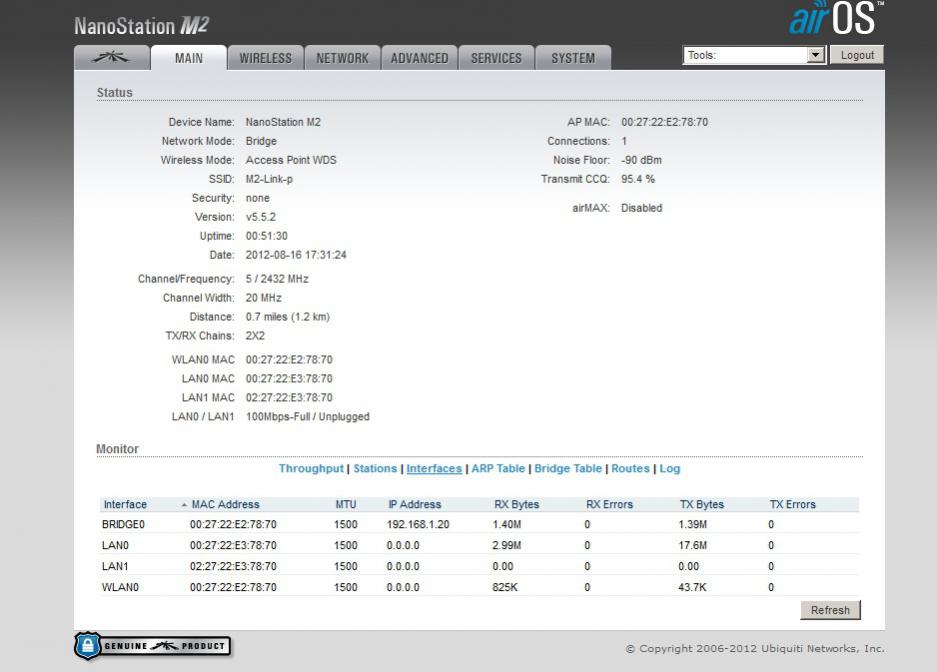The width and height of the screenshot is (937, 672).
Task: View the Stations list
Action: (375, 468)
